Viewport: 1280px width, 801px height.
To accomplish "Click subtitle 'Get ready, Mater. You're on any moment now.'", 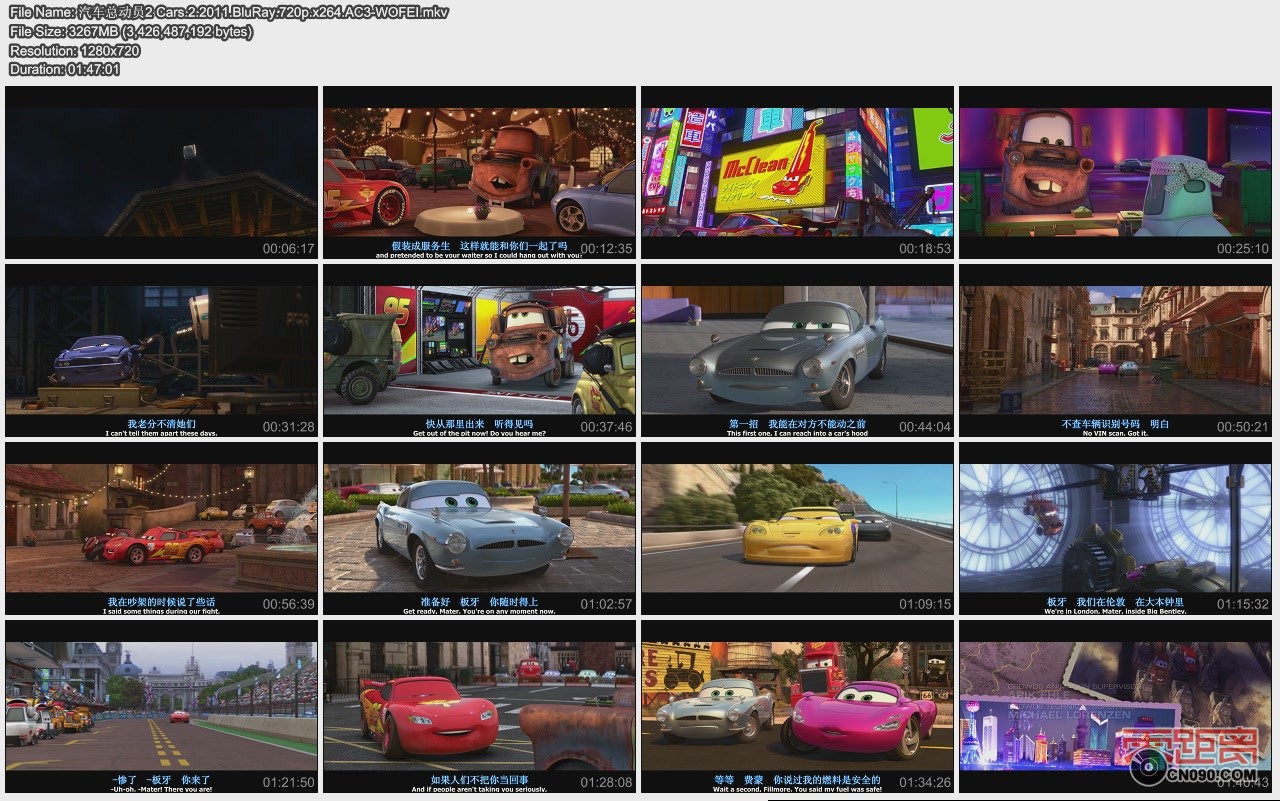I will pos(479,612).
